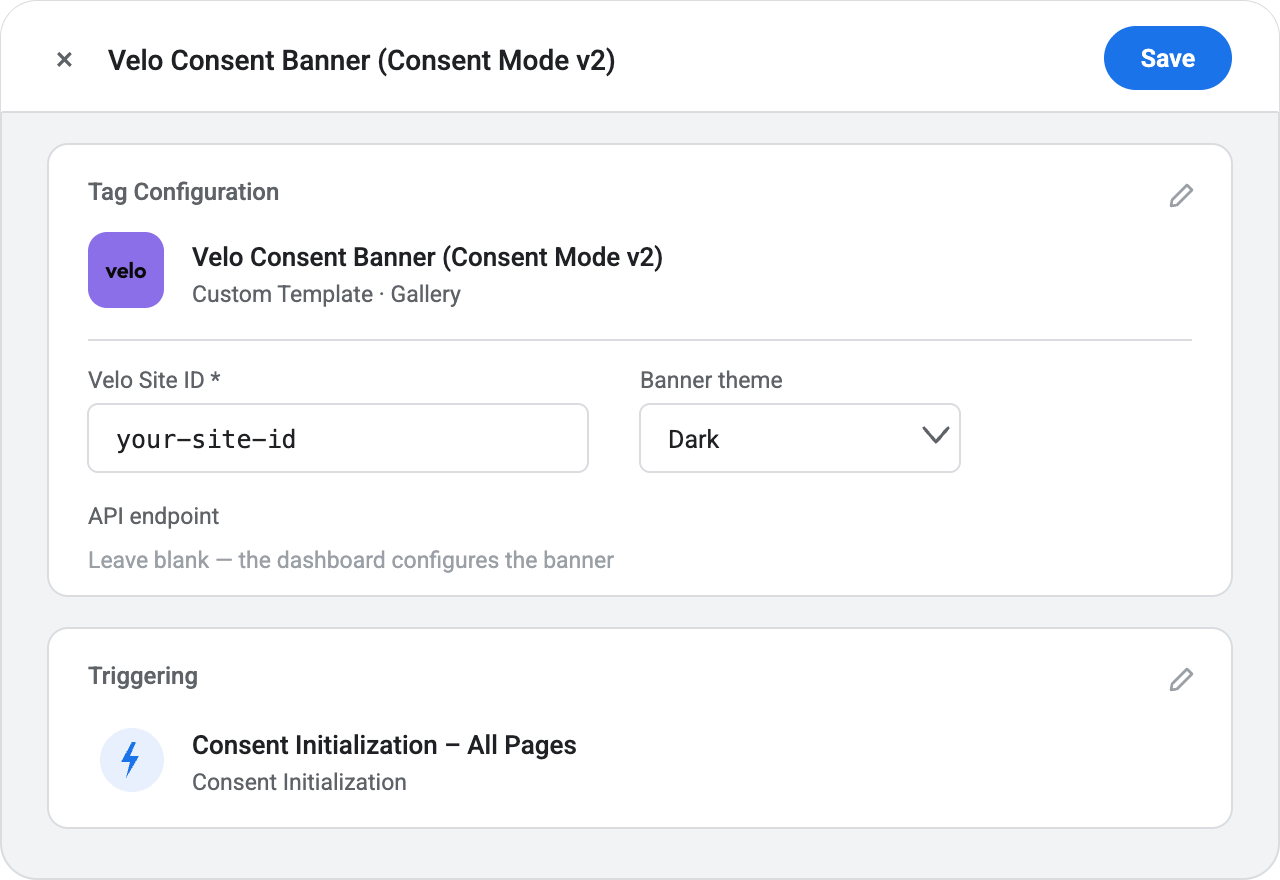
Task: Click the Tag Configuration section heading
Action: [183, 192]
